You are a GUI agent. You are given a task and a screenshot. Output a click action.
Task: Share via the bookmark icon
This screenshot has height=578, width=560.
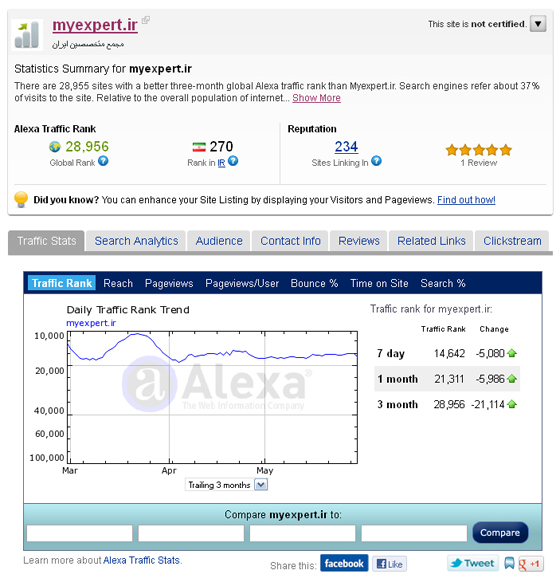click(509, 563)
